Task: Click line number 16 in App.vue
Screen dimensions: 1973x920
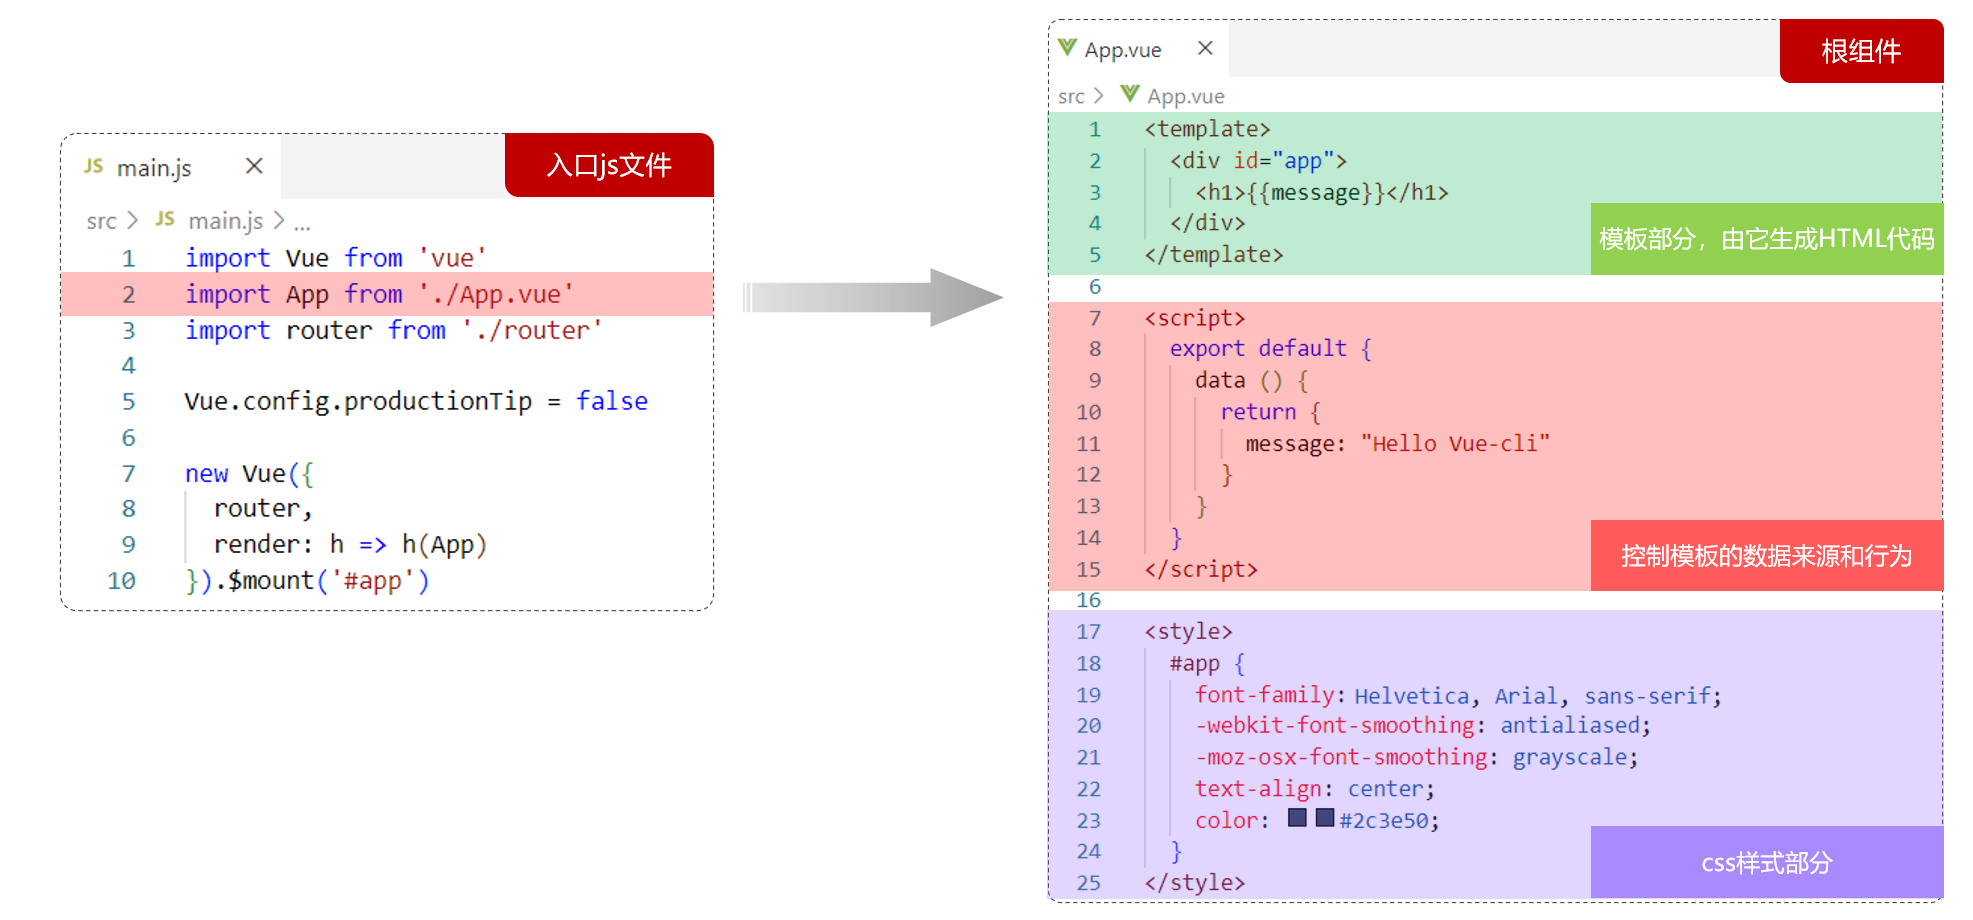Action: pos(1088,600)
